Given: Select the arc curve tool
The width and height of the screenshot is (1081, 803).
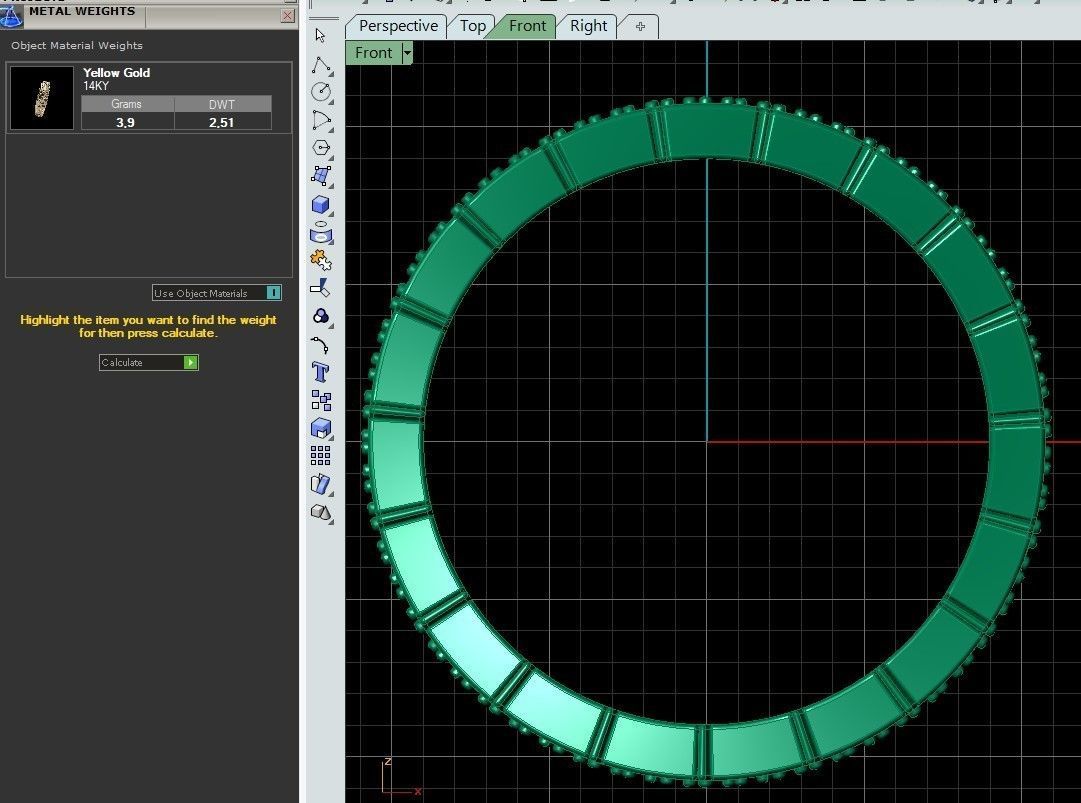Looking at the screenshot, I should [x=321, y=120].
